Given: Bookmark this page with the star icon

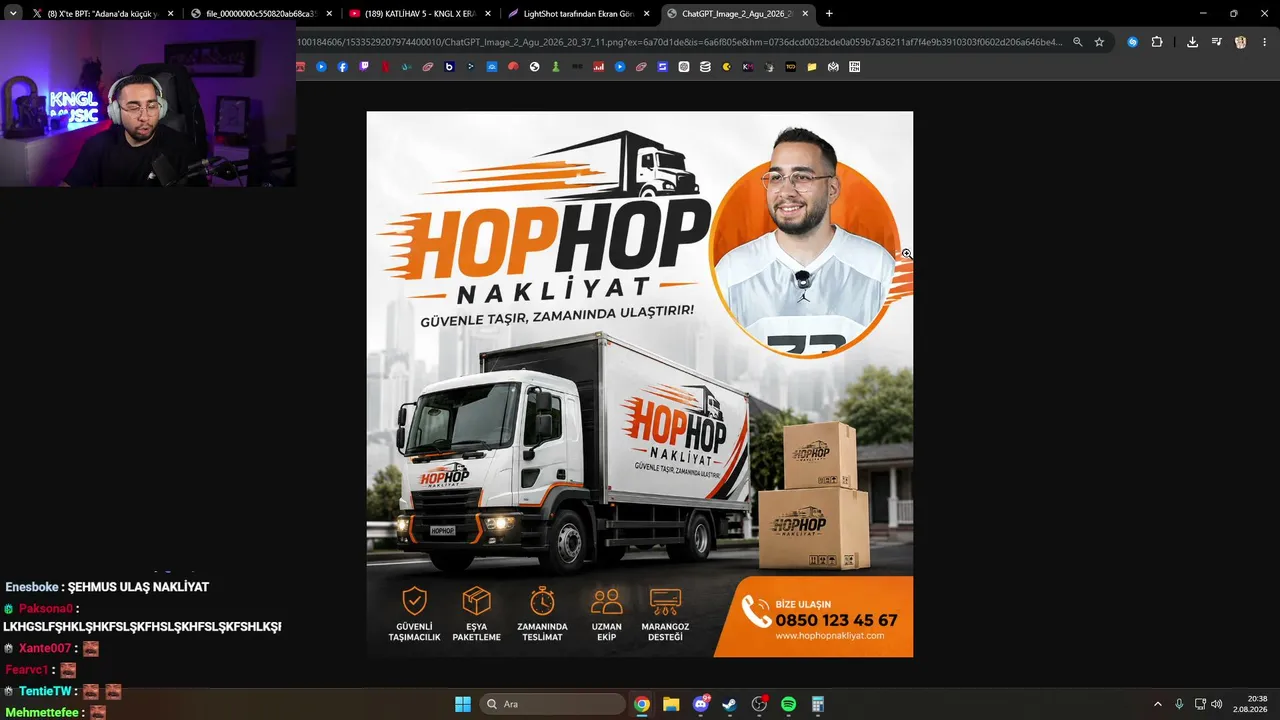Looking at the screenshot, I should coord(1099,42).
